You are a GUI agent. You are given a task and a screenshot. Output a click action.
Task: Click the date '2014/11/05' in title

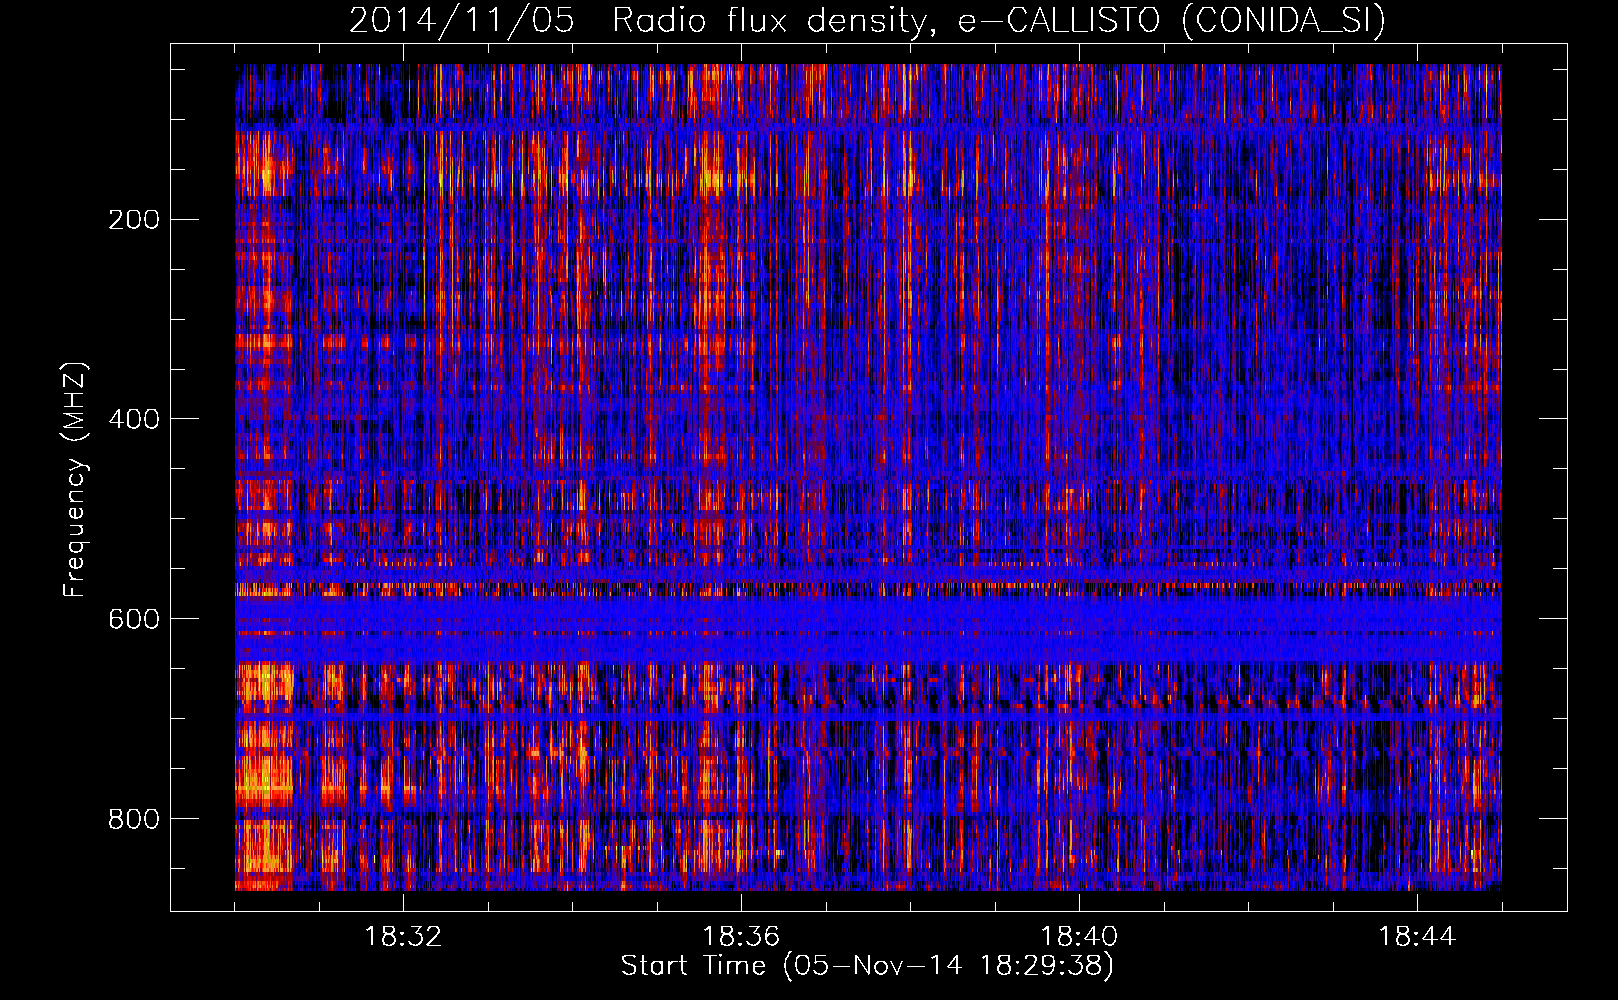tap(461, 20)
